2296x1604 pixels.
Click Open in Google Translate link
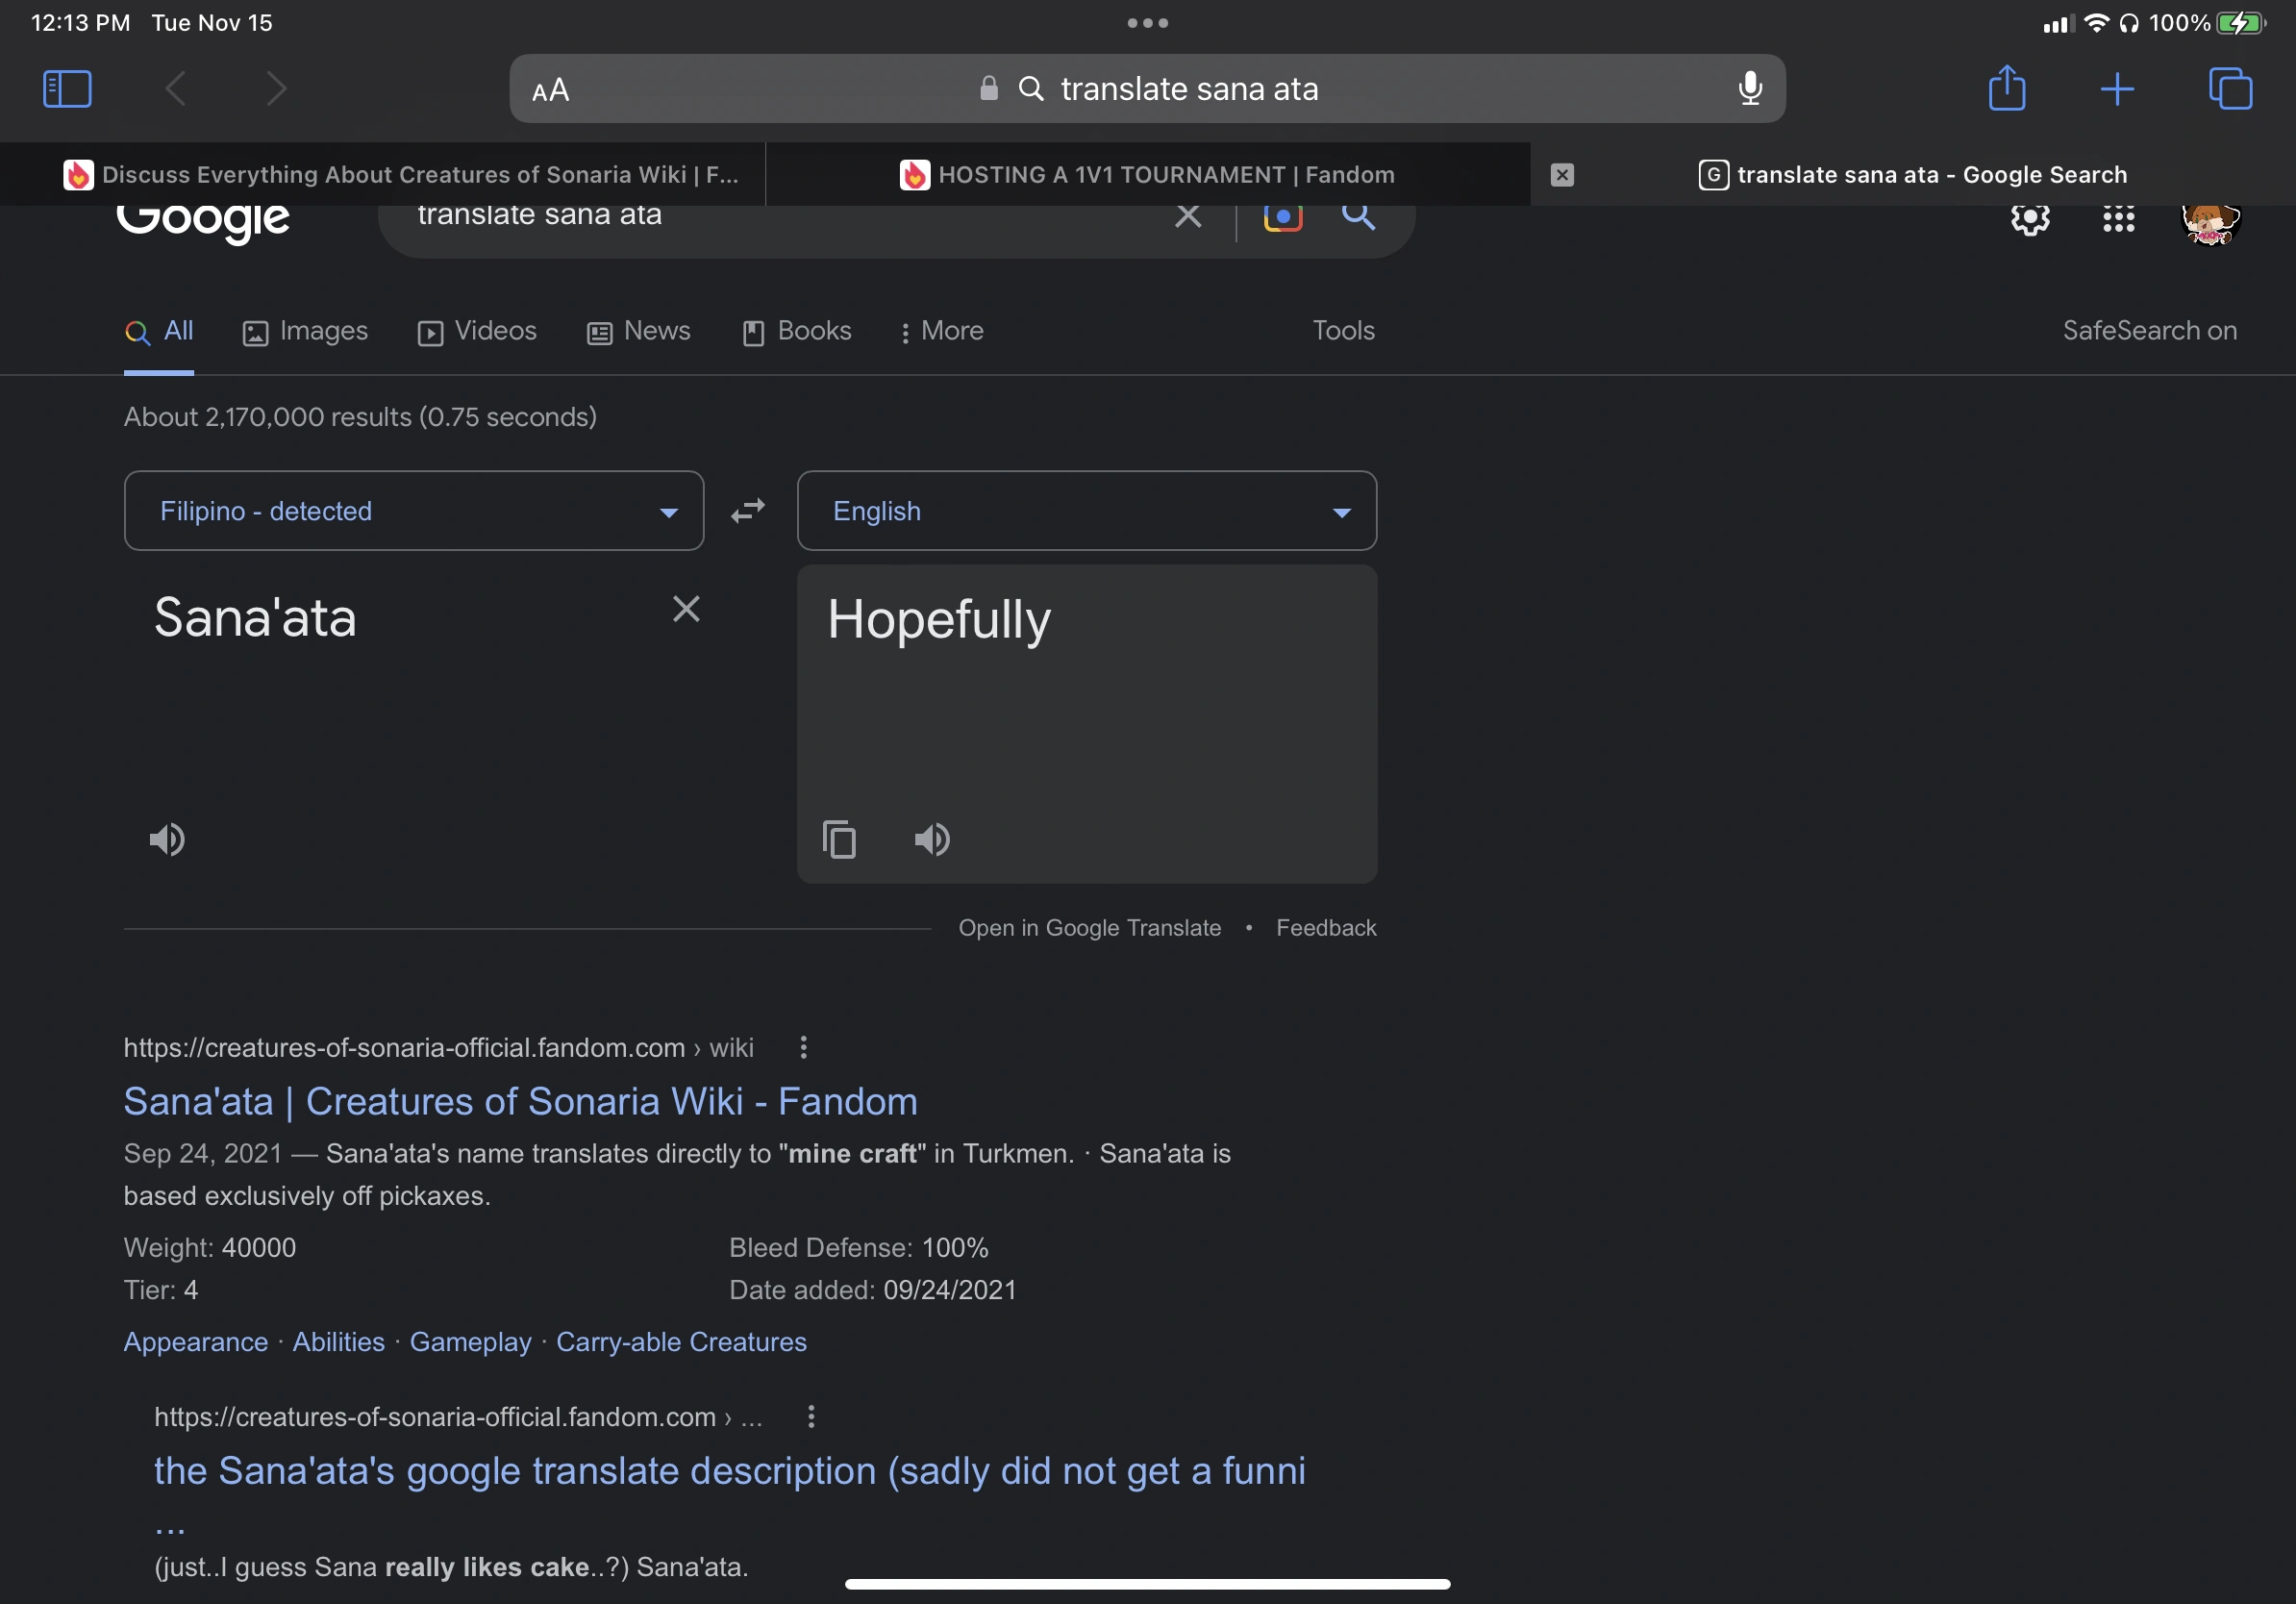tap(1089, 928)
